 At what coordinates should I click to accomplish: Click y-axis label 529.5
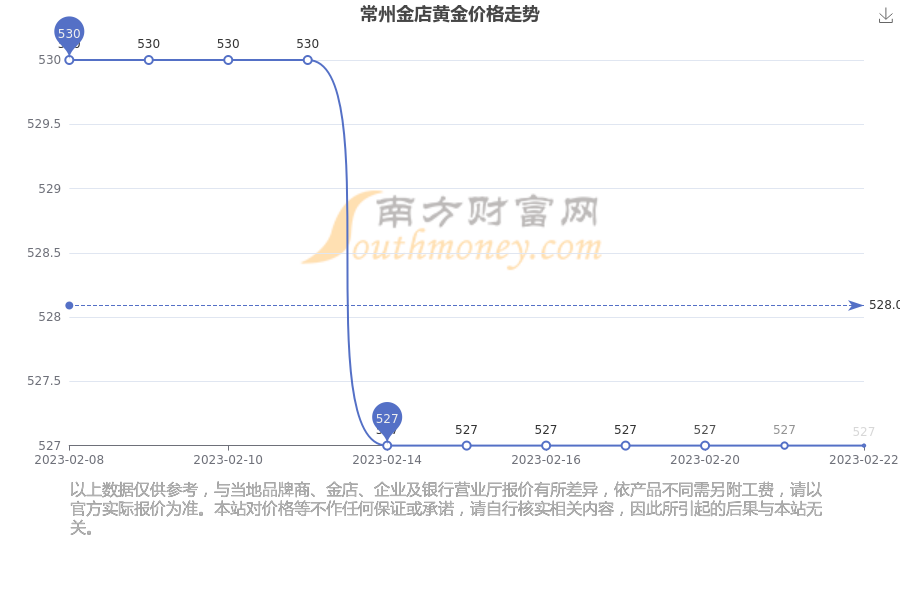pos(44,124)
